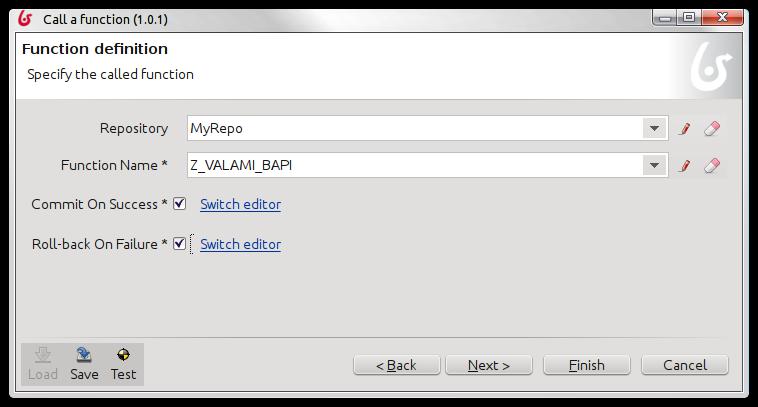Click Switch editor link for Roll-back On Failure
The height and width of the screenshot is (407, 758).
click(240, 245)
